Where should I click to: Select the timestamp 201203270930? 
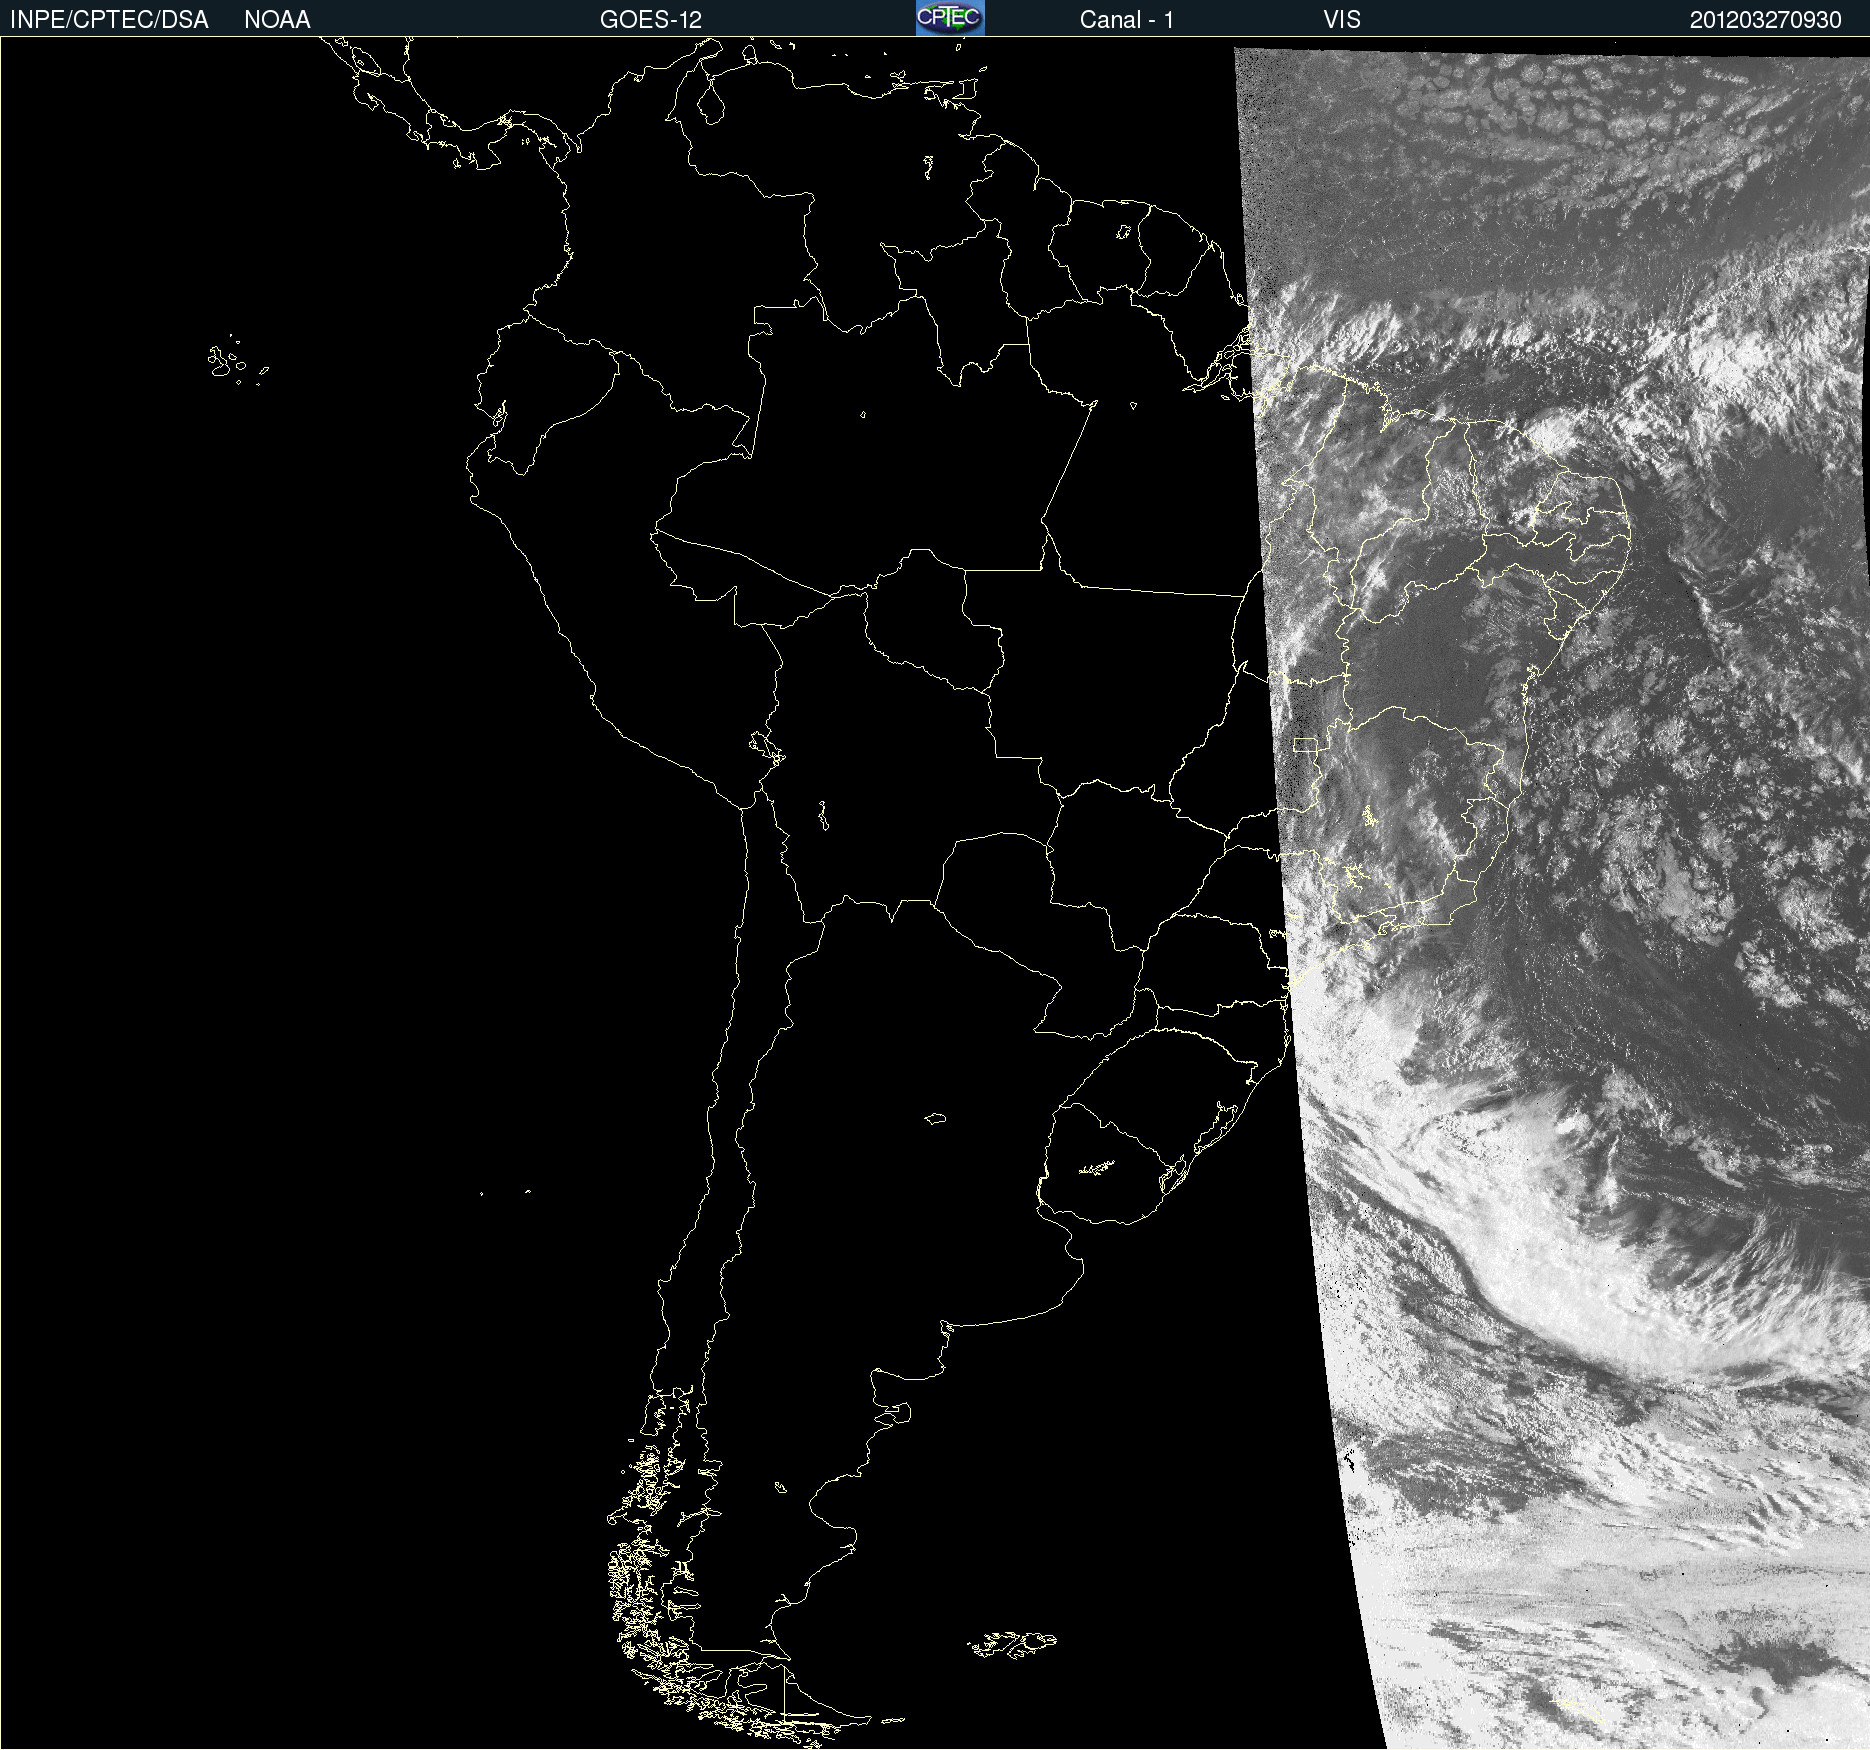coord(1765,20)
